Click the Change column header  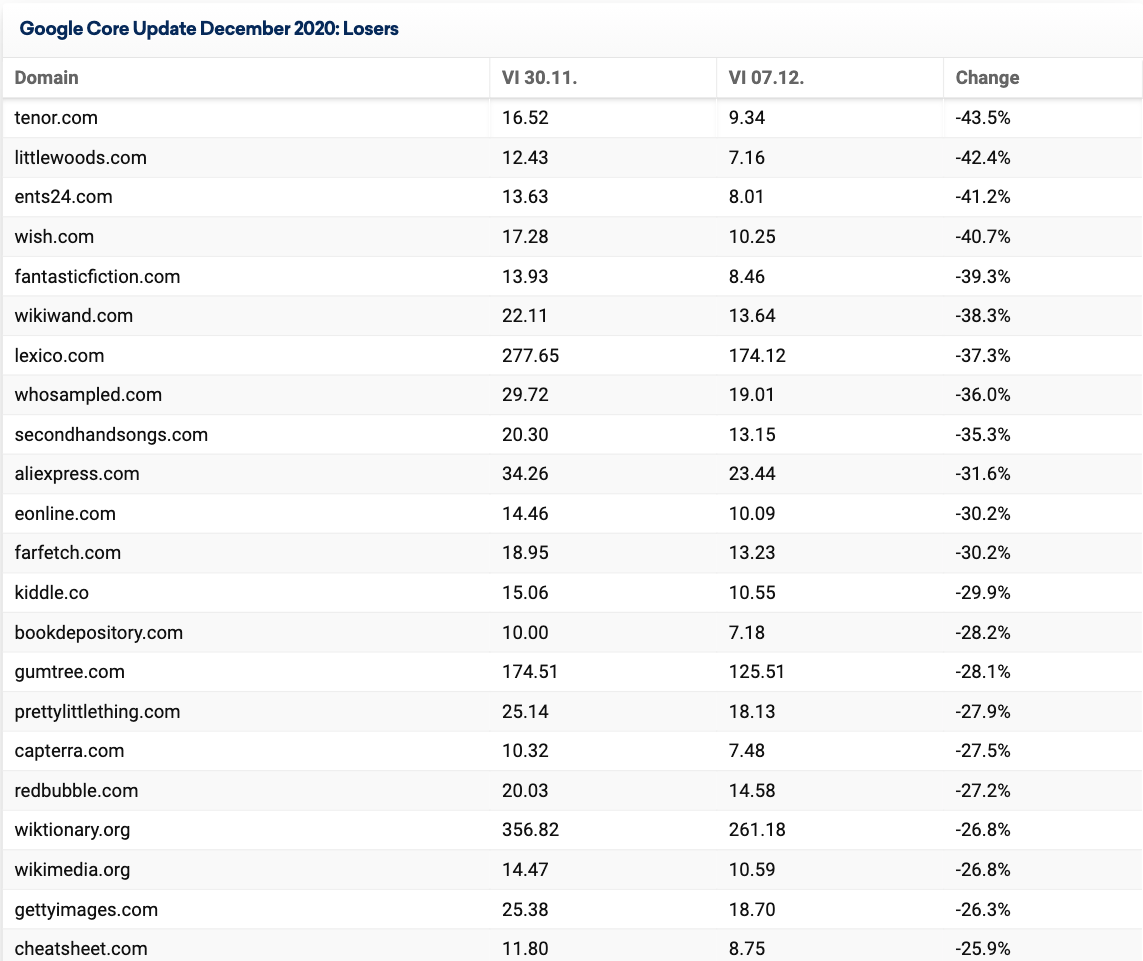pyautogui.click(x=988, y=78)
